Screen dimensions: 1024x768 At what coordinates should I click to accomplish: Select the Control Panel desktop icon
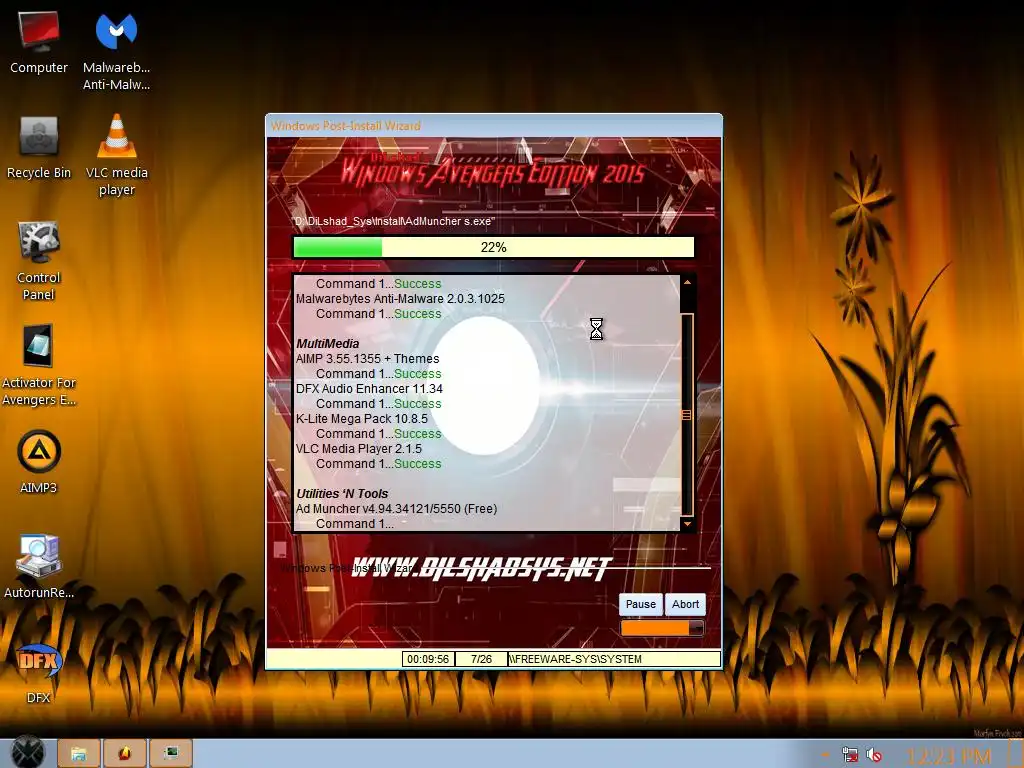pos(39,261)
